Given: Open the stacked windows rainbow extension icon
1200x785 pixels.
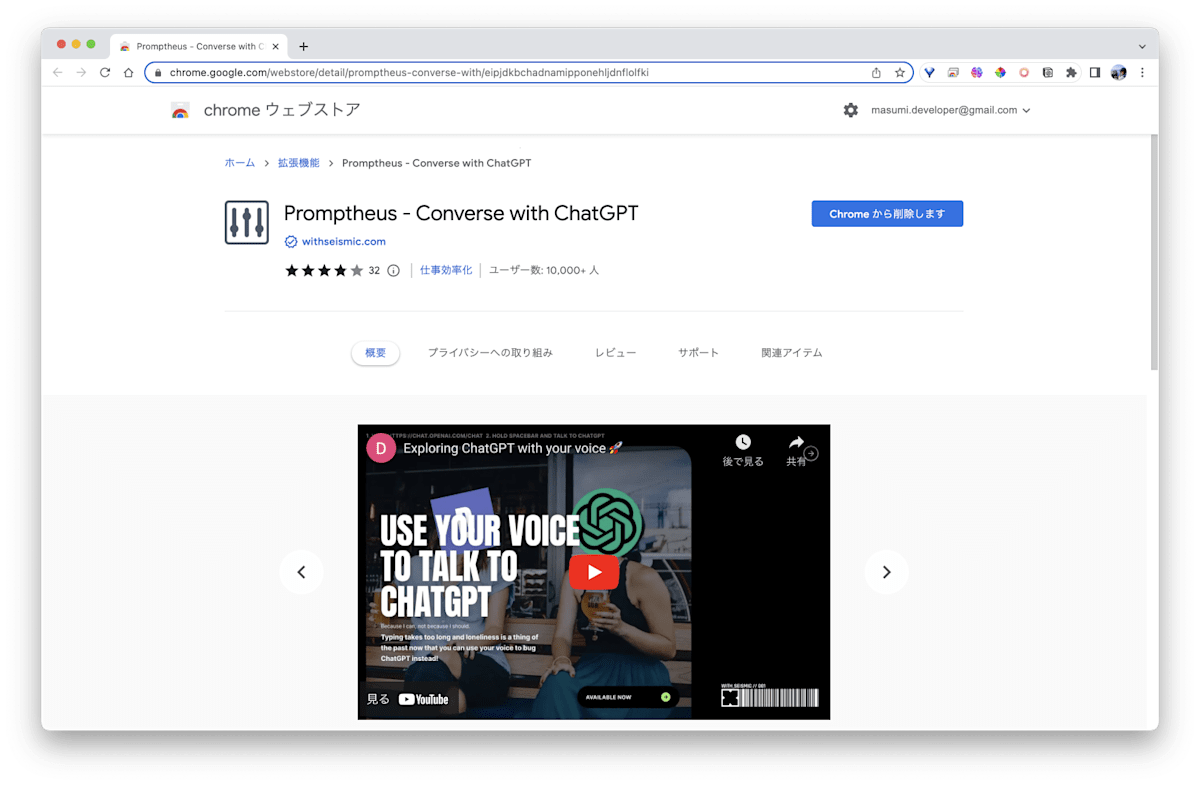Looking at the screenshot, I should tap(953, 72).
